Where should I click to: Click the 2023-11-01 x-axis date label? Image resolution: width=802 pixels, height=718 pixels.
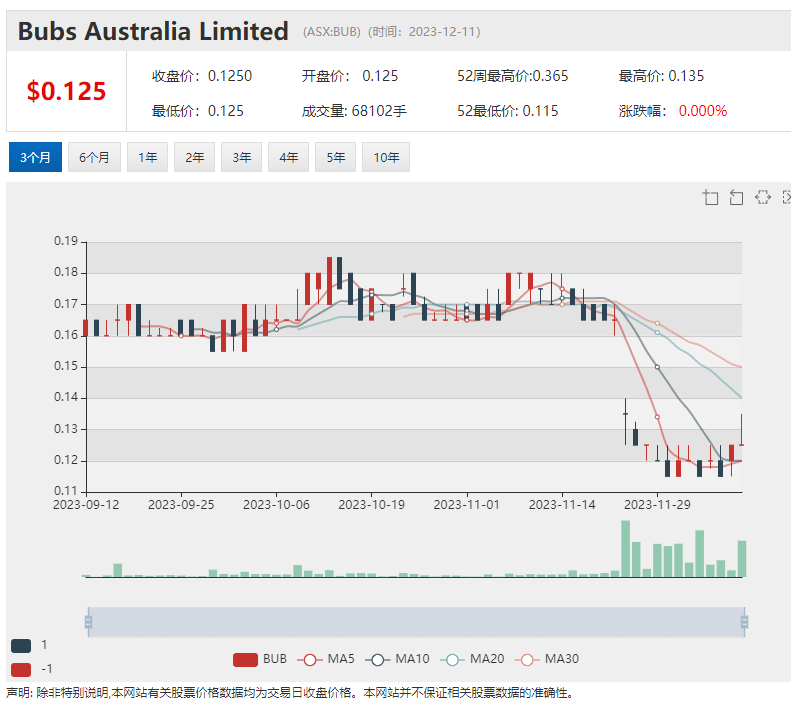point(466,505)
